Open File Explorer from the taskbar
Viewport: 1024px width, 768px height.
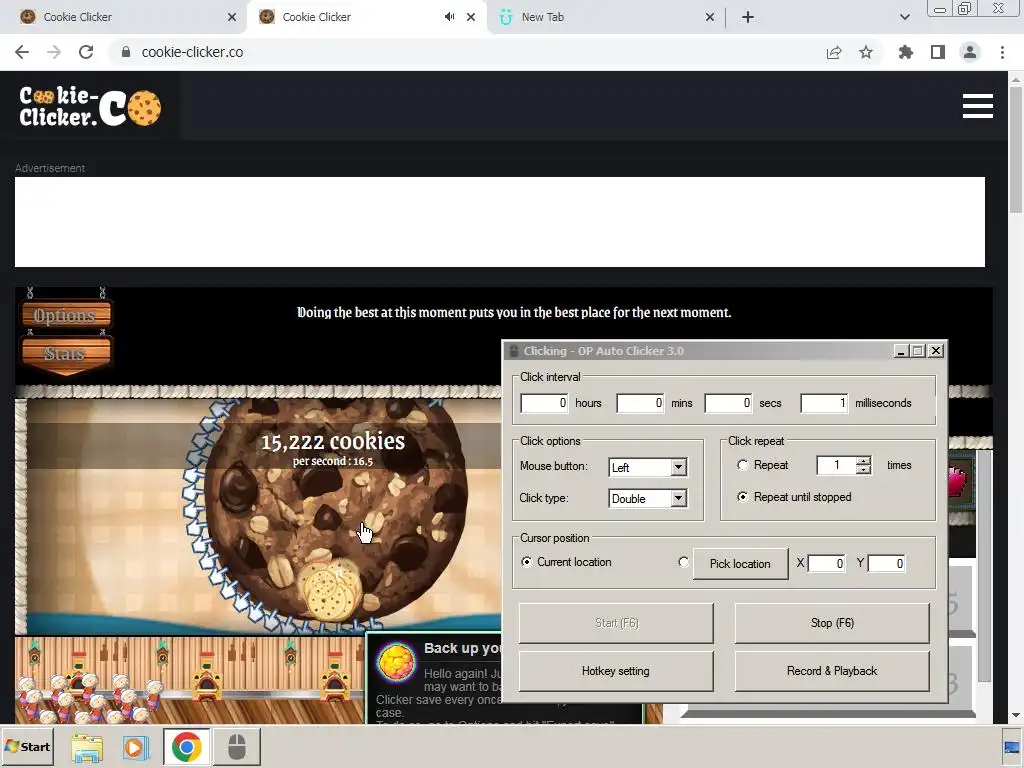(x=87, y=747)
